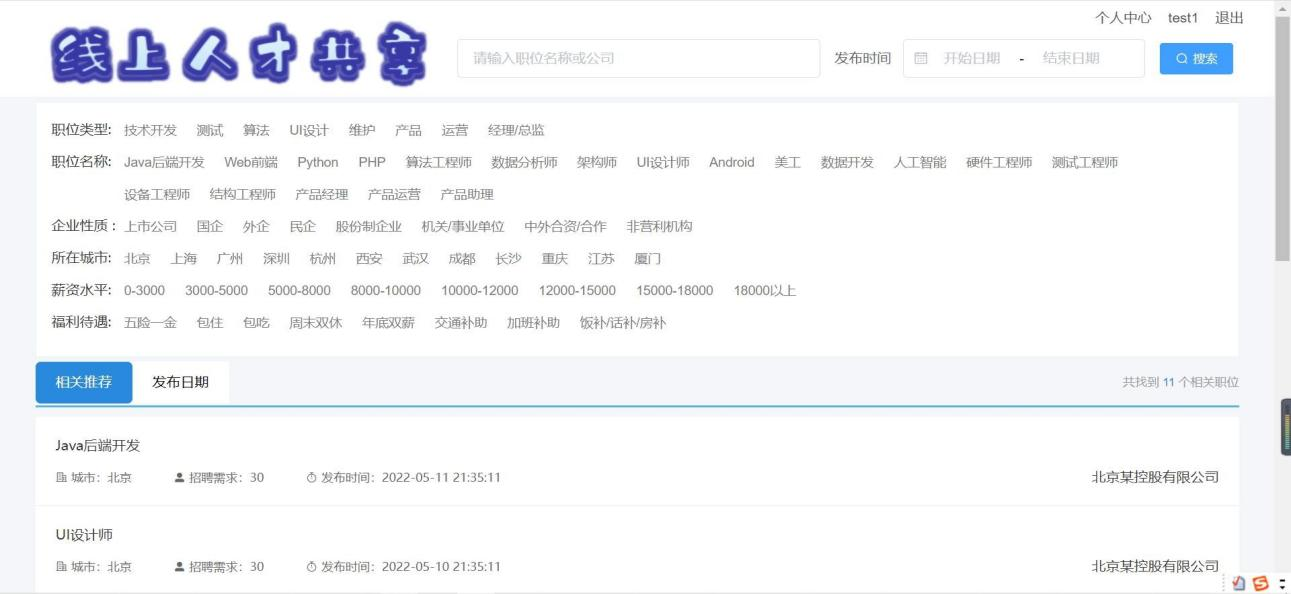Filter company type by 非营利机构
1291x594 pixels.
coord(660,227)
